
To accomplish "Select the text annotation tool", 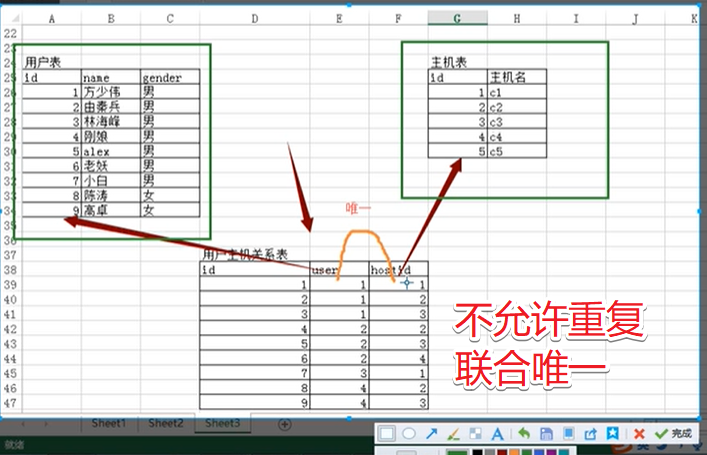I will pos(498,433).
